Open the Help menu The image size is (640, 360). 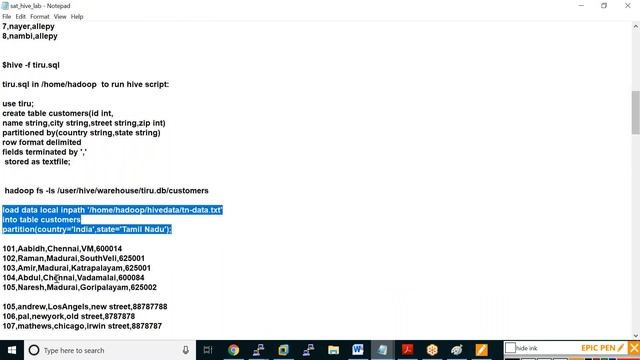77,17
